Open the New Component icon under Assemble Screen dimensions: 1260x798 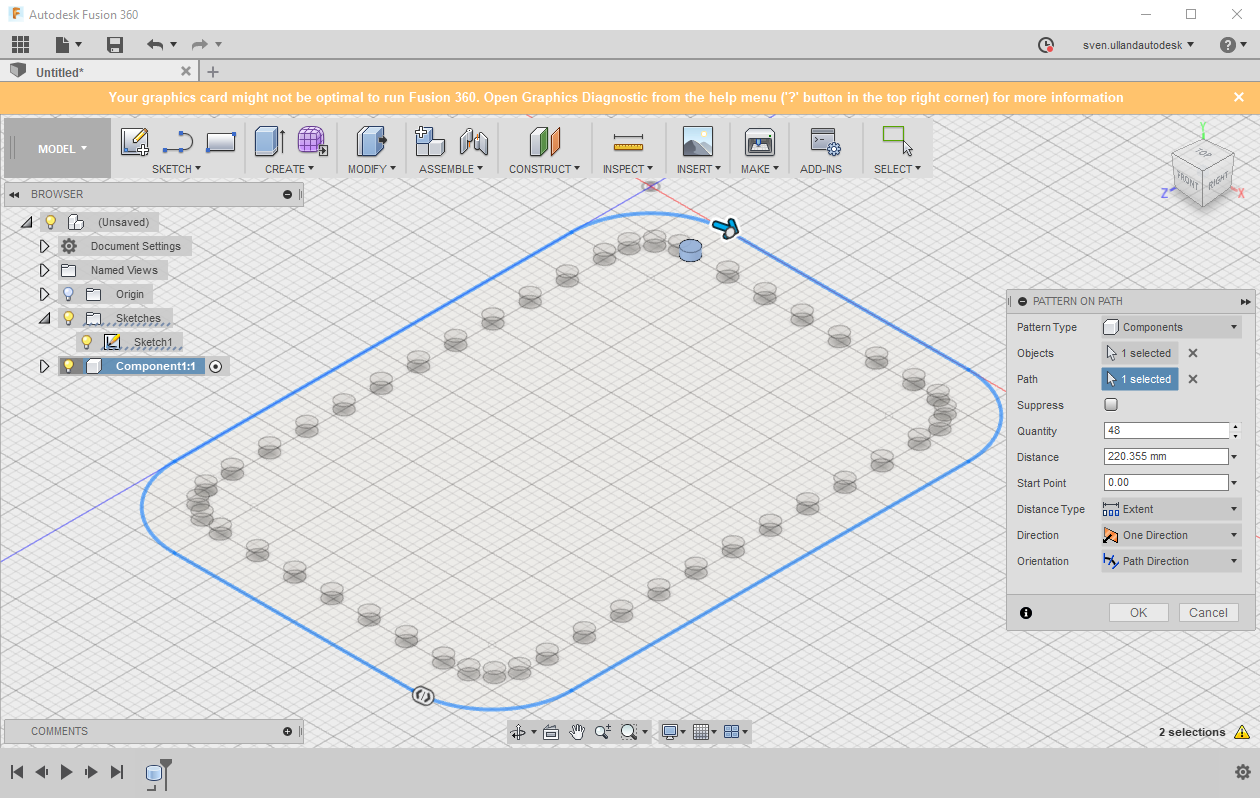click(x=430, y=142)
